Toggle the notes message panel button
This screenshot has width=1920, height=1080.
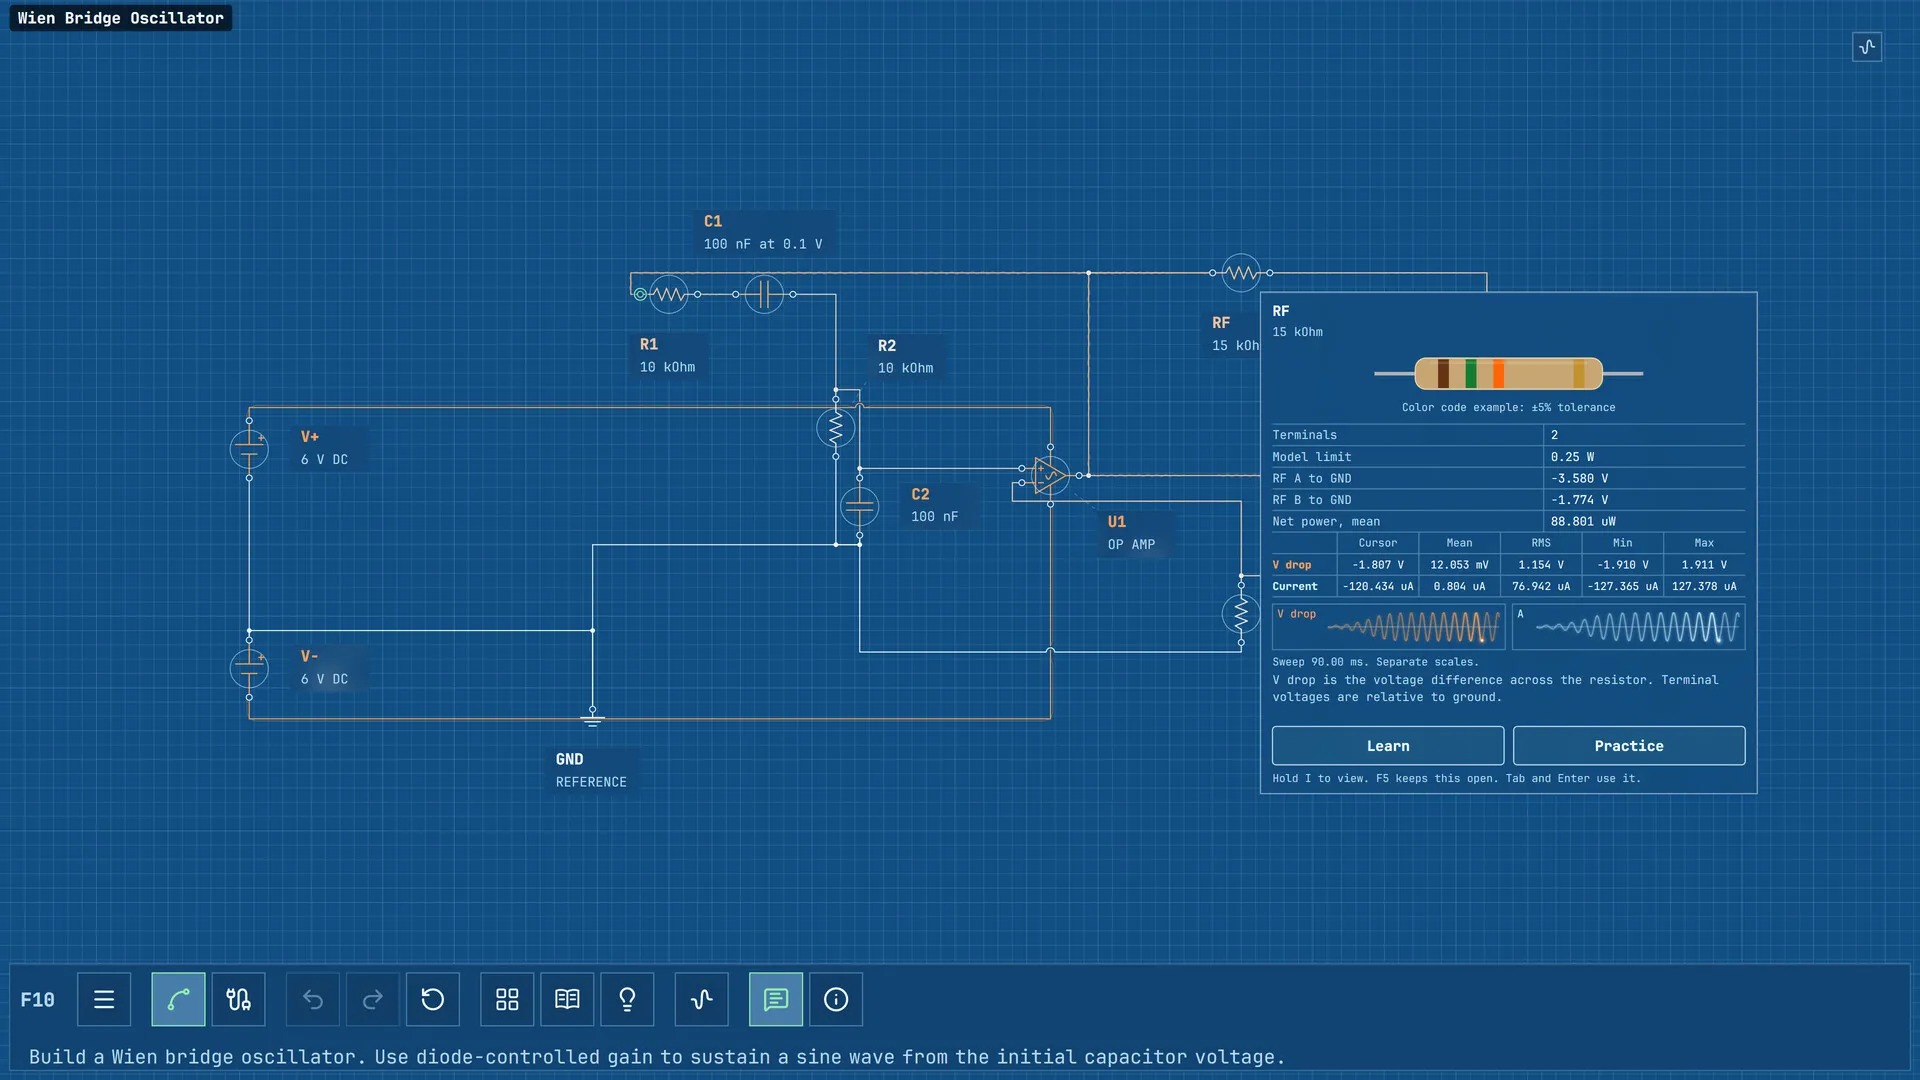776,999
